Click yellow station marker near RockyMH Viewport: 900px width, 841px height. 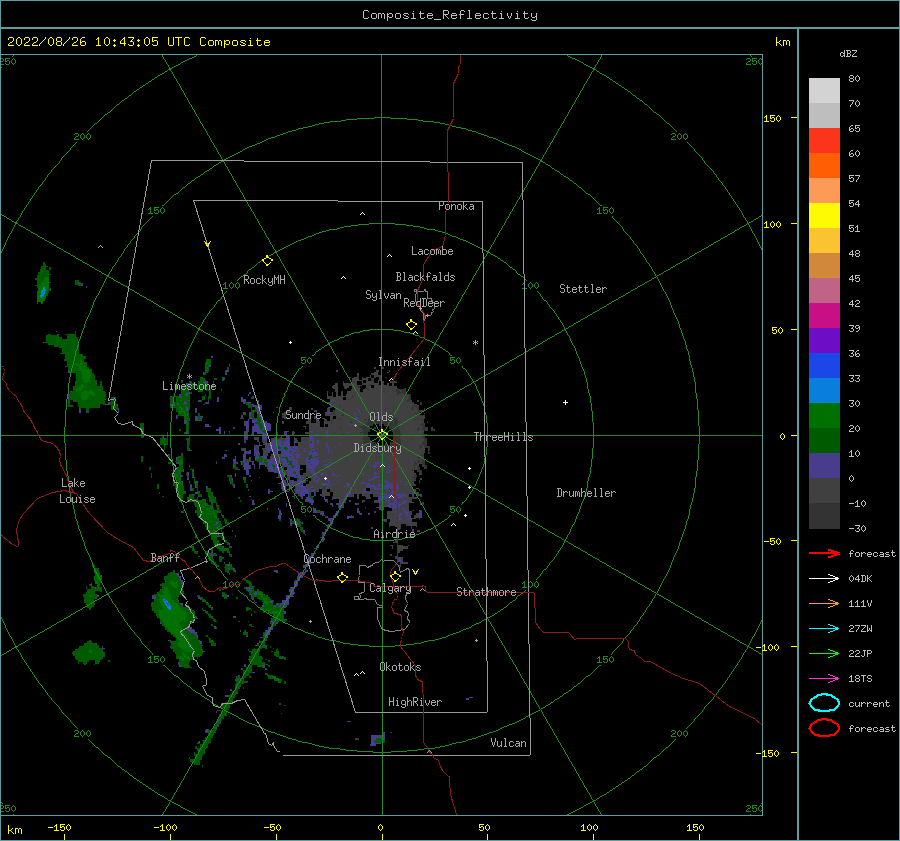tap(267, 261)
